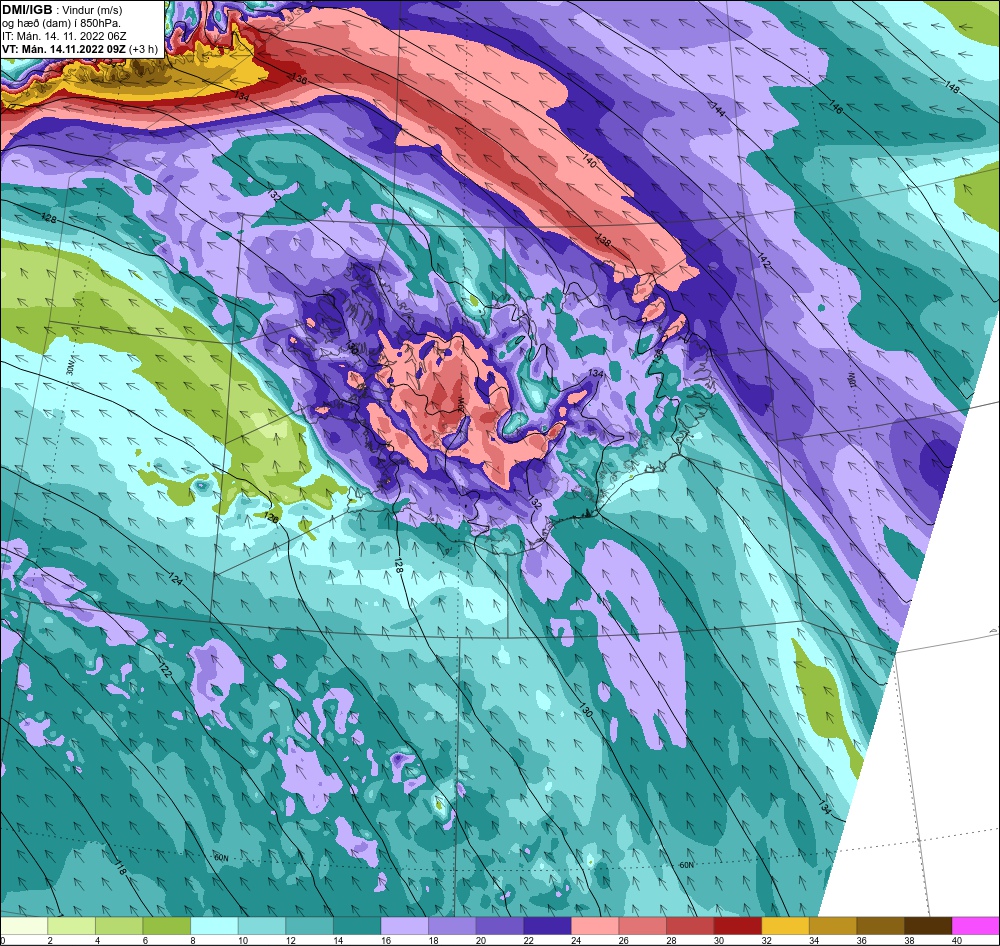Click the magenta above-40 legend swatch

pyautogui.click(x=975, y=926)
